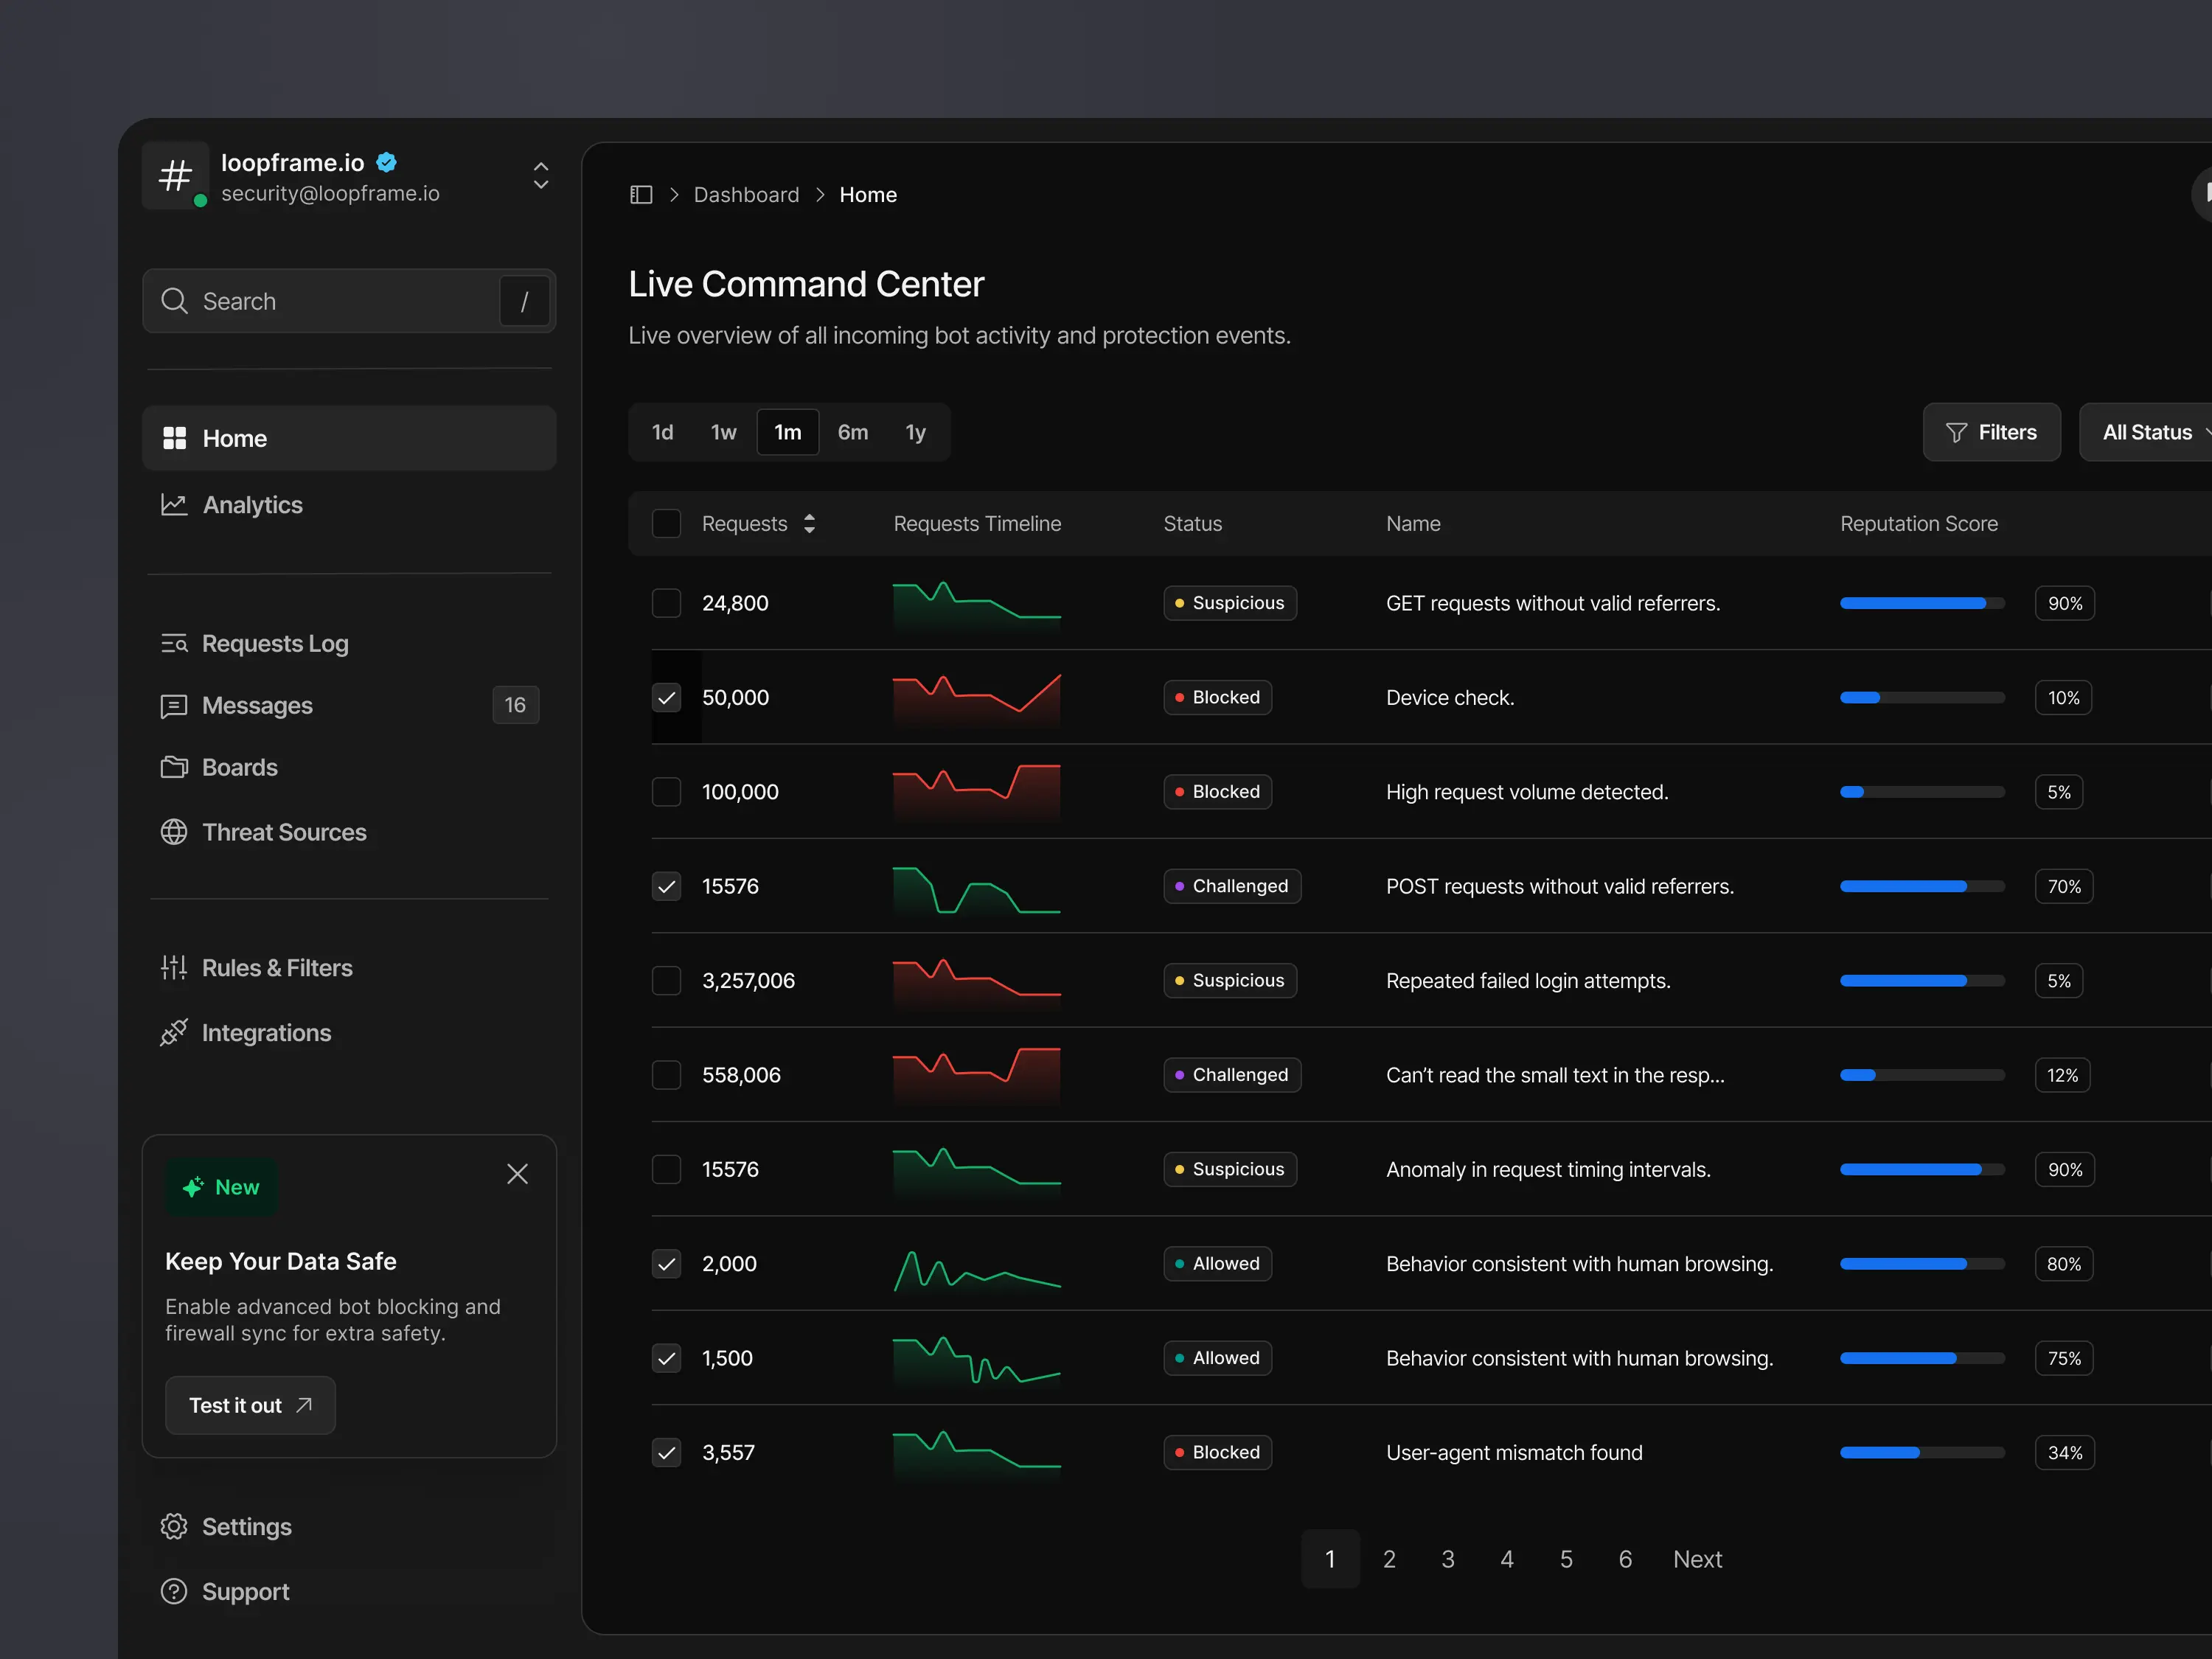
Task: Open Settings using the gear icon
Action: coord(174,1526)
